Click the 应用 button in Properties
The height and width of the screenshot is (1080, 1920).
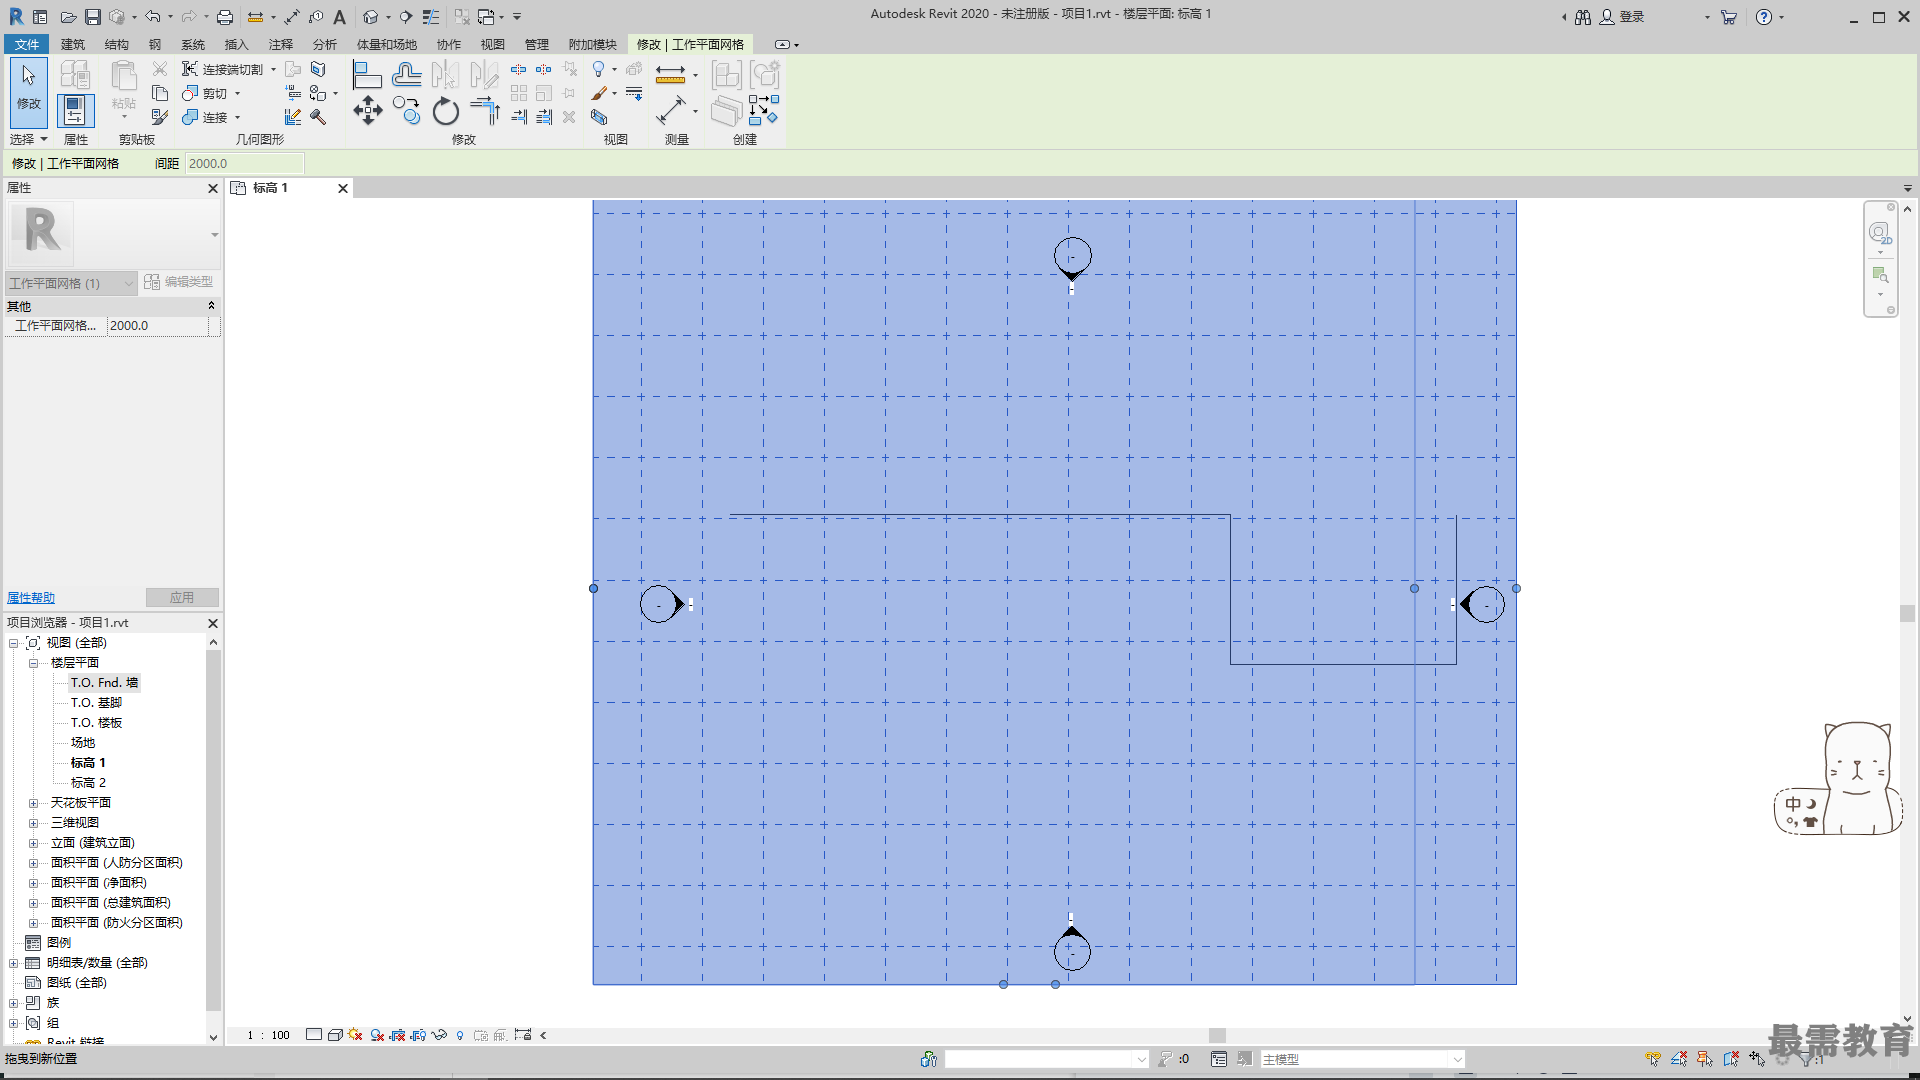click(x=182, y=597)
